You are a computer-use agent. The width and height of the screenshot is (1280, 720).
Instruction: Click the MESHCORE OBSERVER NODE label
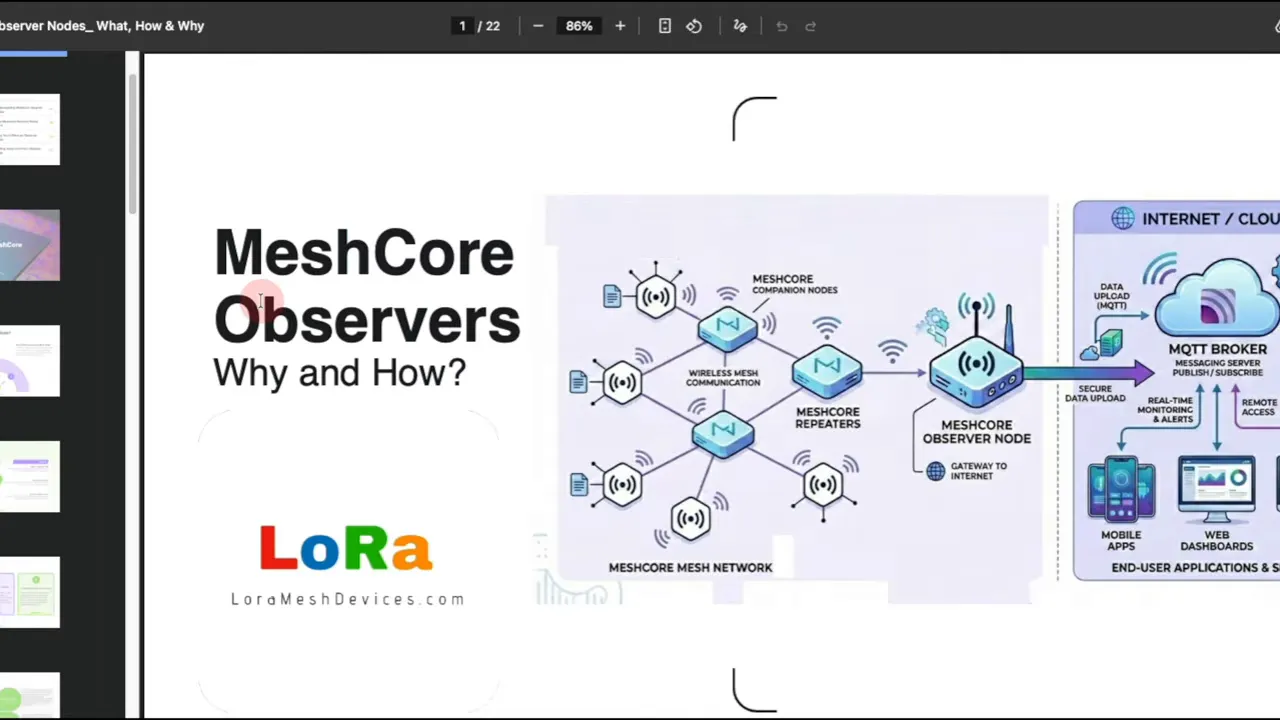click(x=977, y=432)
